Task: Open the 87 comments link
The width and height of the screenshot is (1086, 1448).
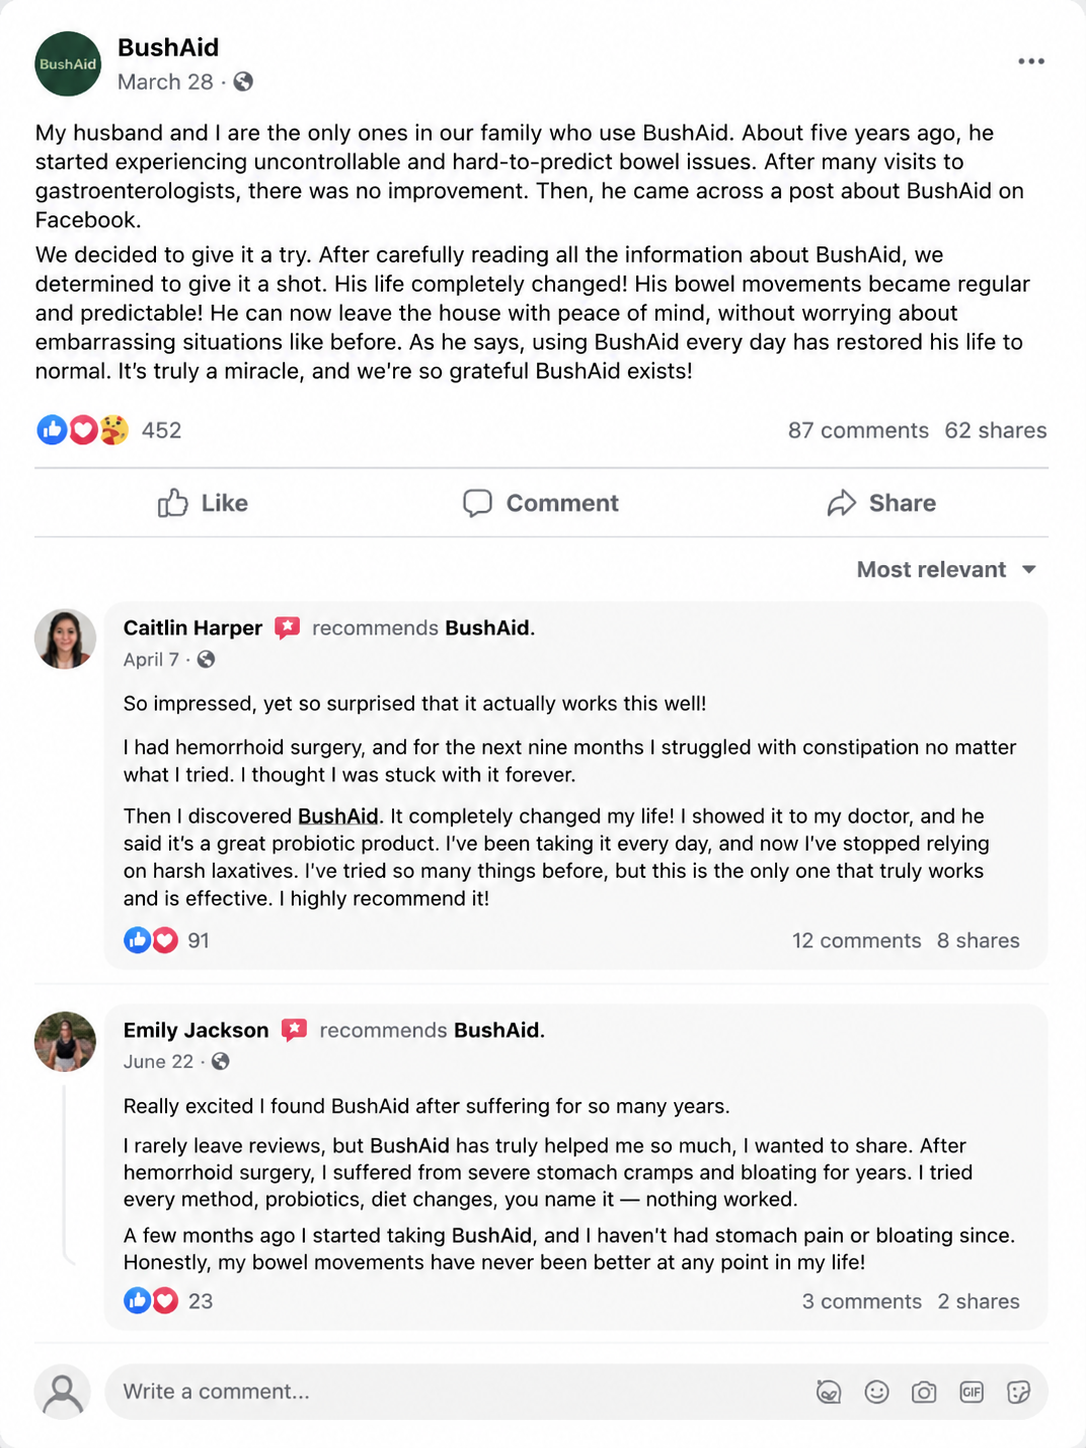Action: (x=858, y=430)
